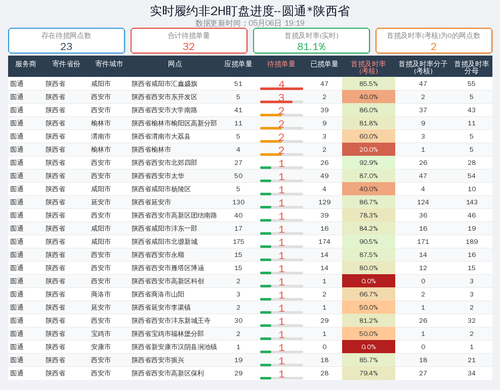The image size is (500, 390).
Task: Select the 陕西省商洛市山阳 outlet name
Action: 158,294
